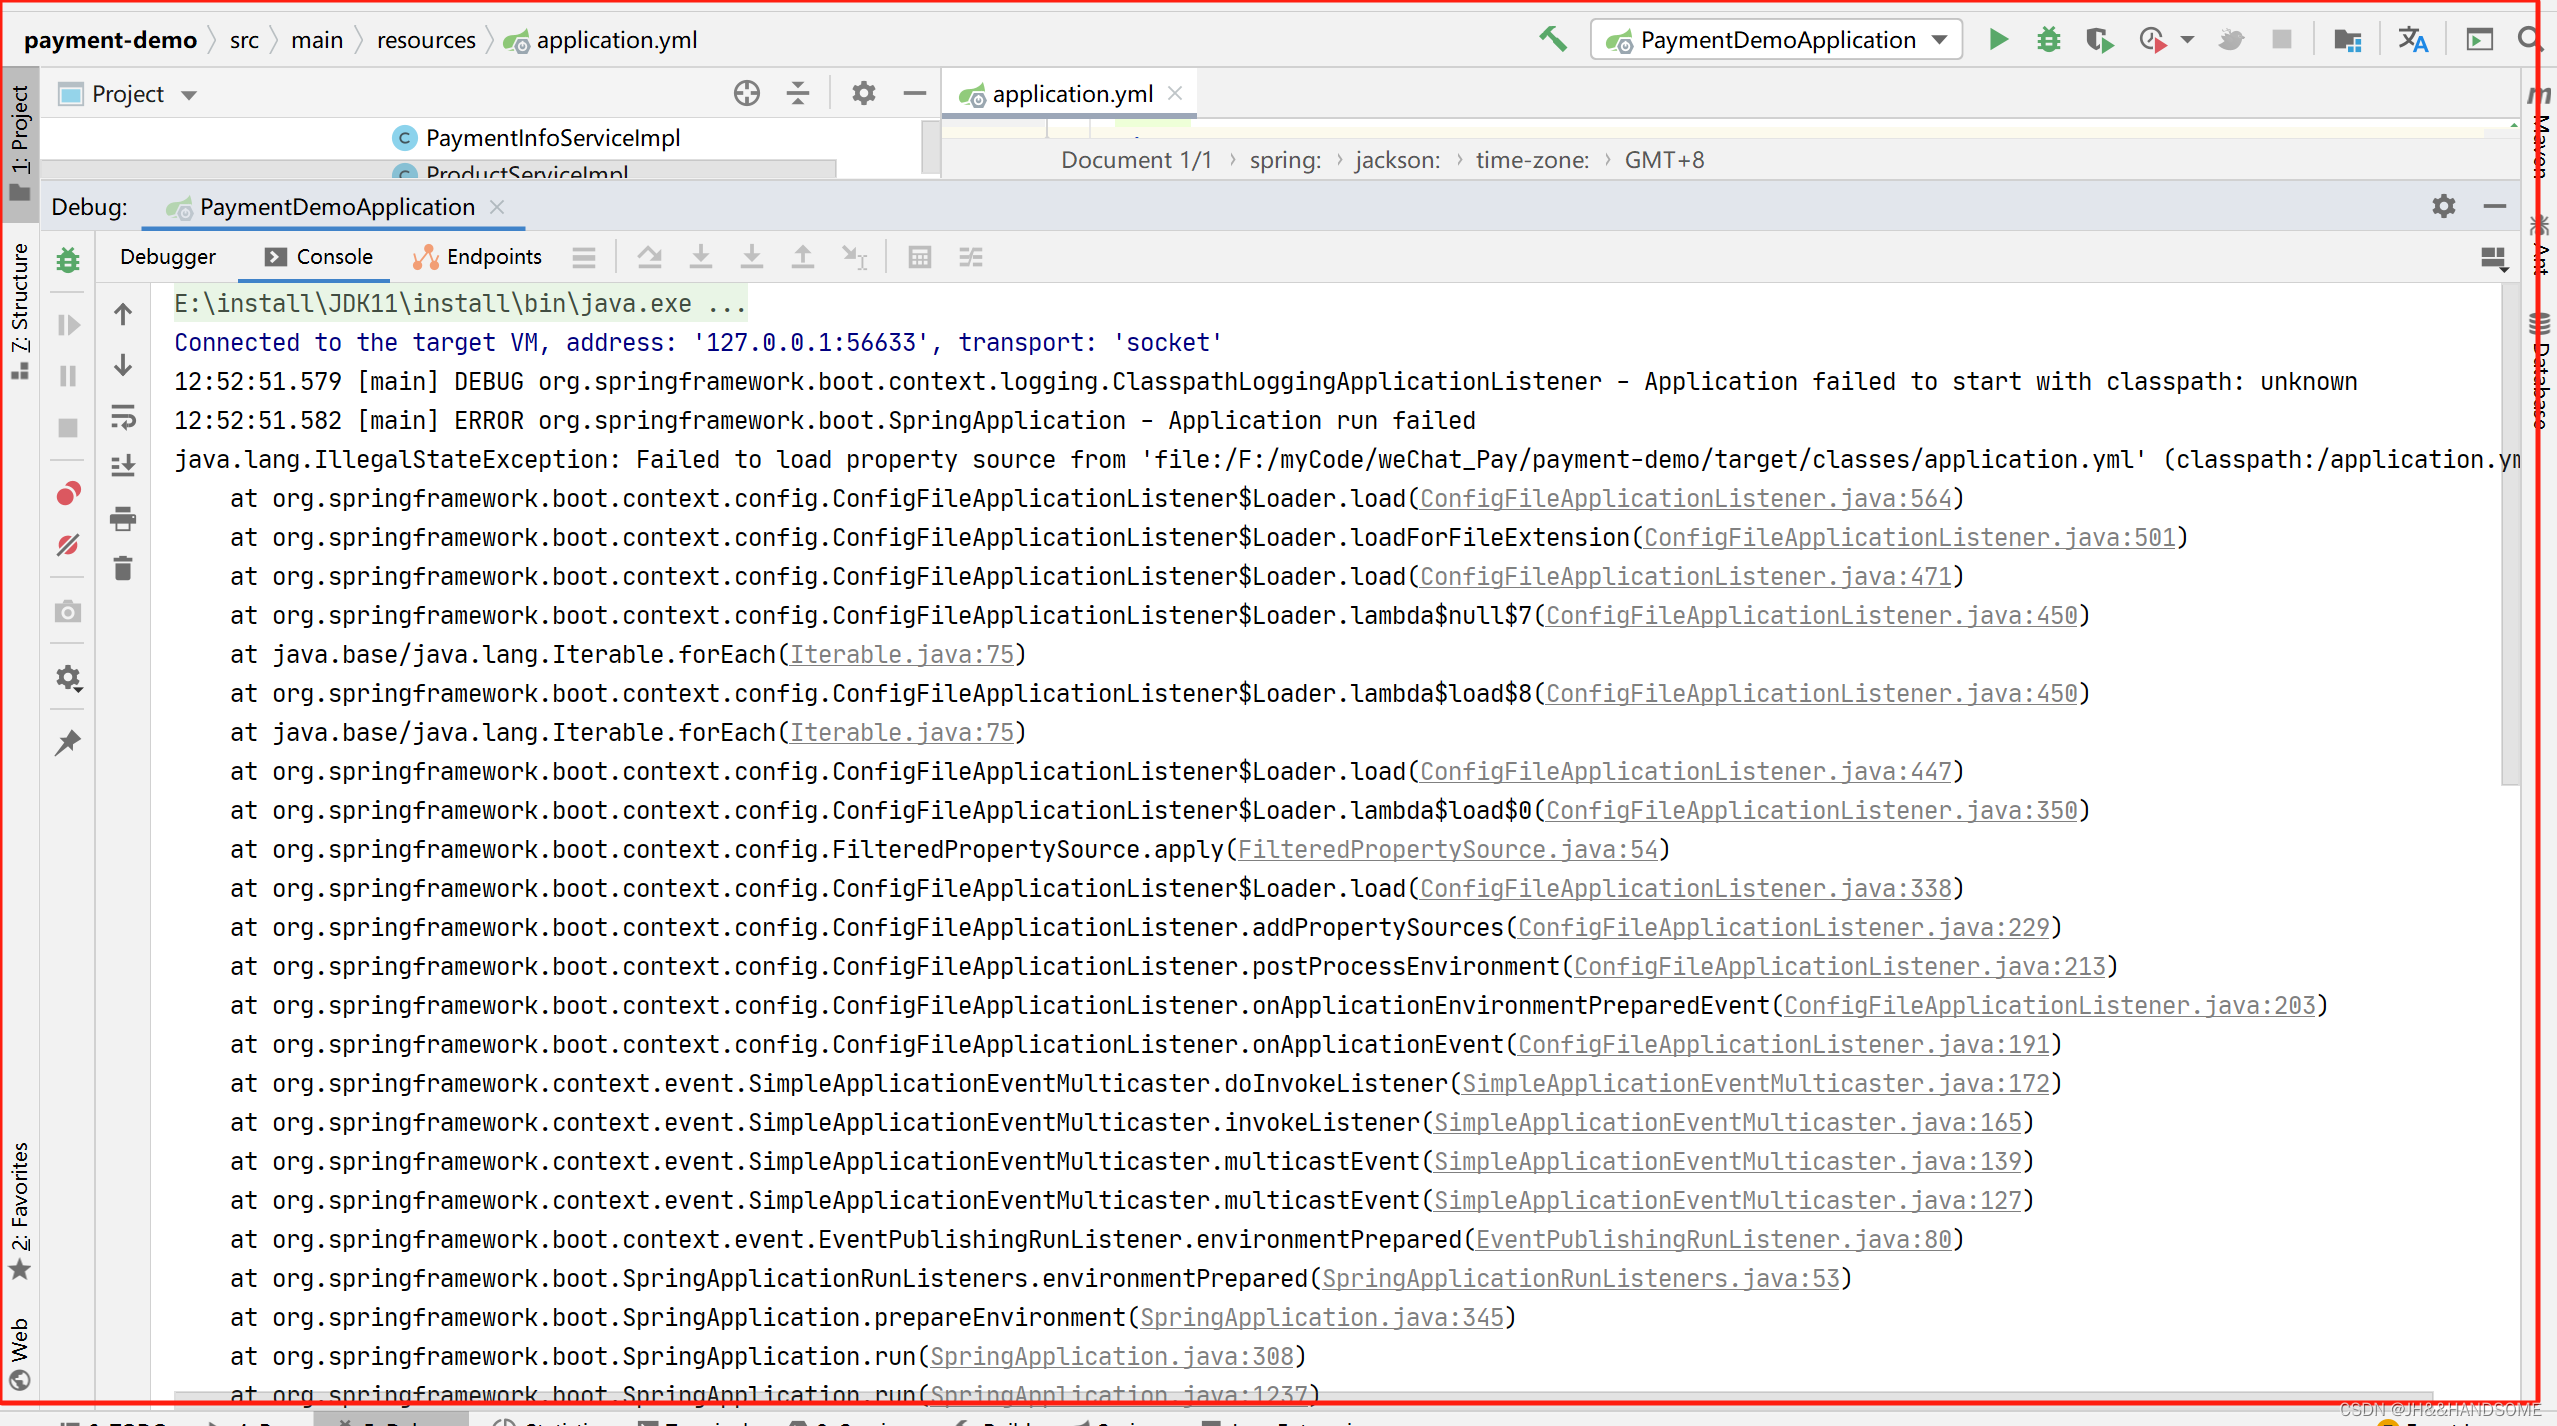Screen dimensions: 2557x1426
Task: Toggle Mute Breakpoints icon
Action: [68, 545]
